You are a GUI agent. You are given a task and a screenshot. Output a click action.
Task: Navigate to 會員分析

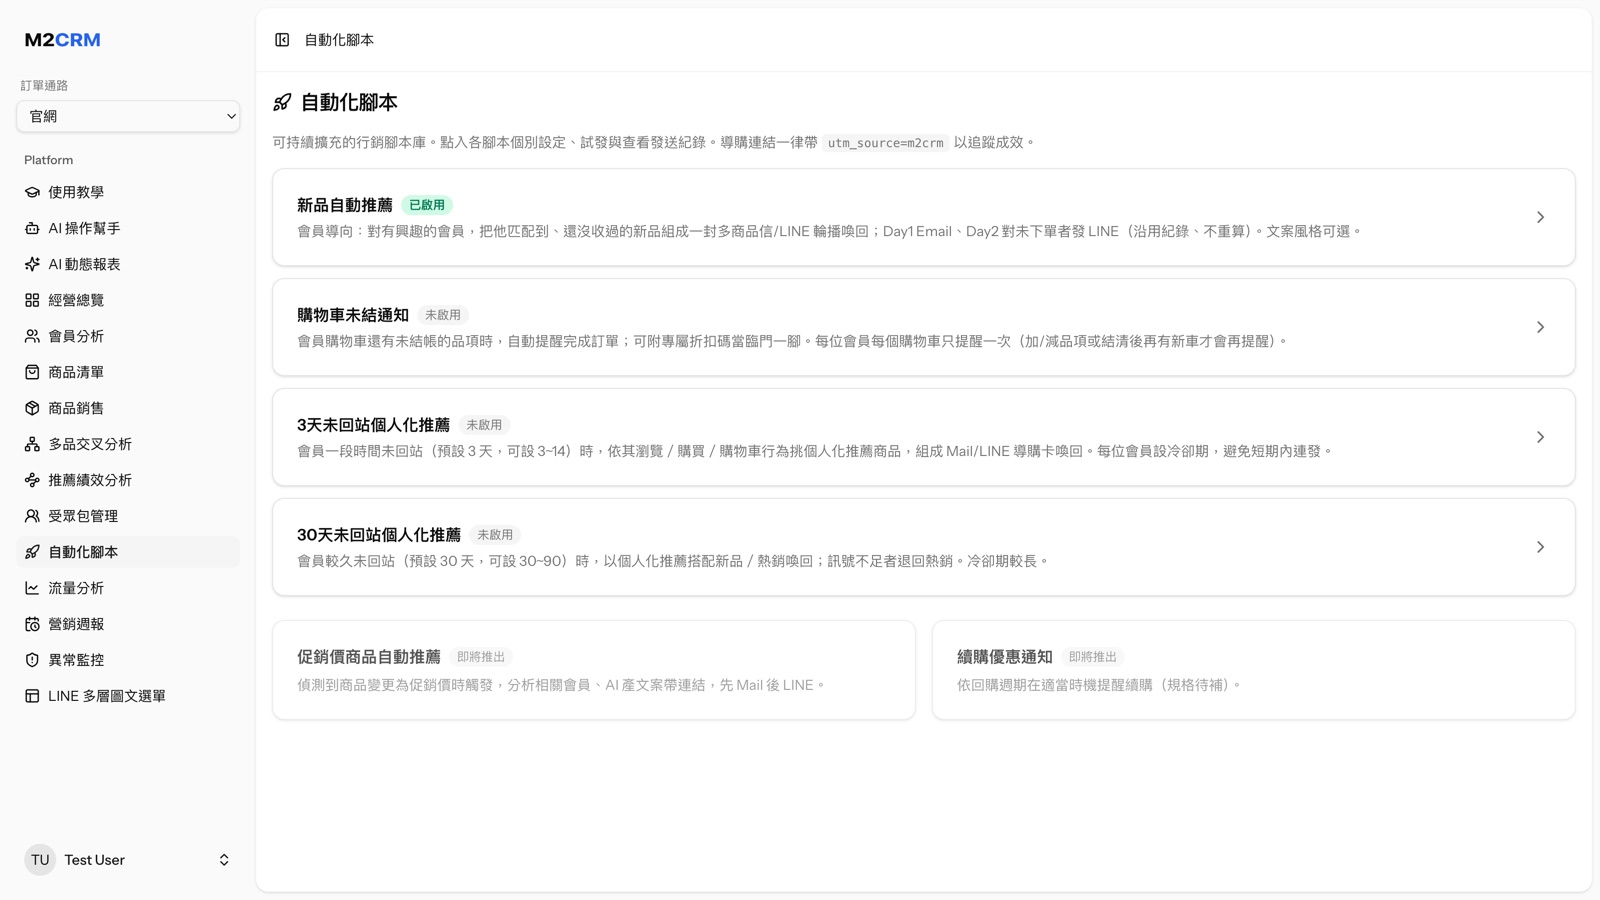128,336
